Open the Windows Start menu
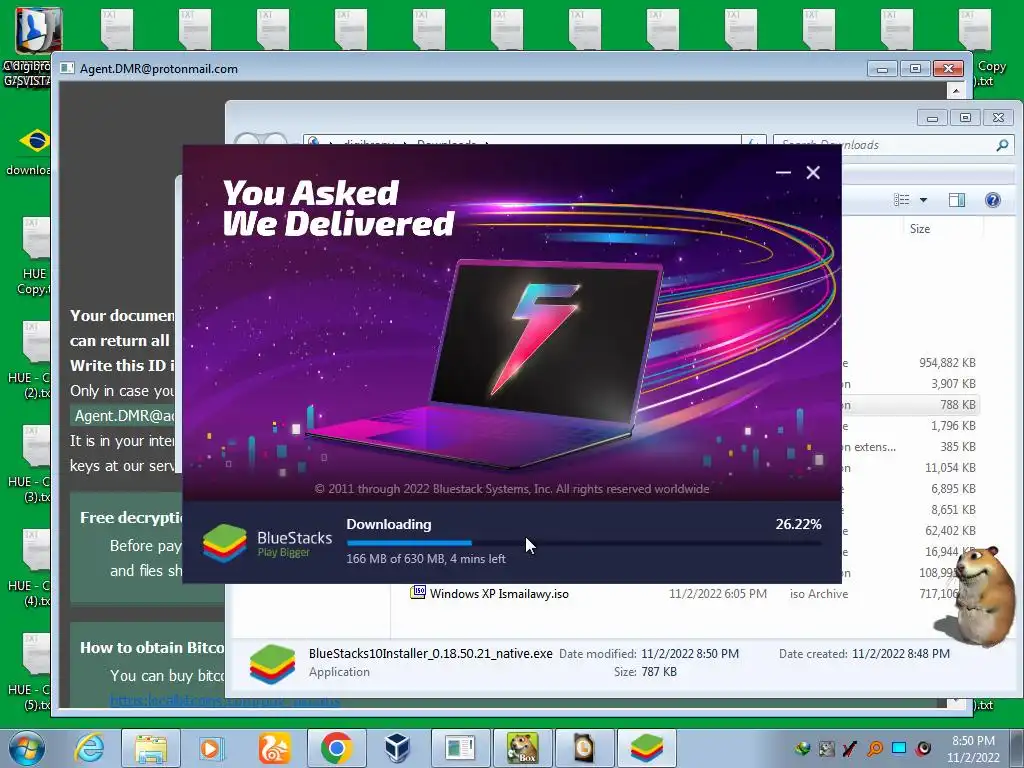 click(27, 748)
